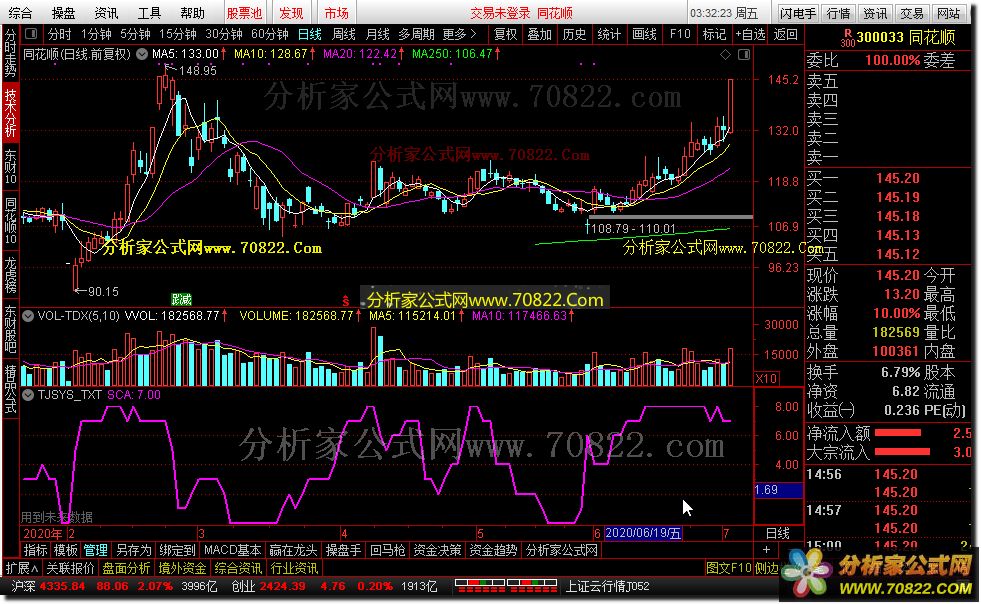Click the 叠加 overlay tool
Viewport: 981px width, 604px height.
pyautogui.click(x=539, y=34)
